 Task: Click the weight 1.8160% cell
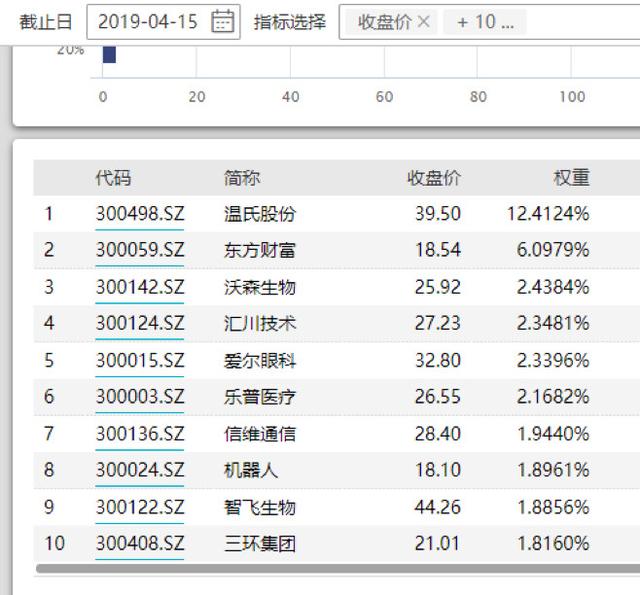tap(553, 543)
